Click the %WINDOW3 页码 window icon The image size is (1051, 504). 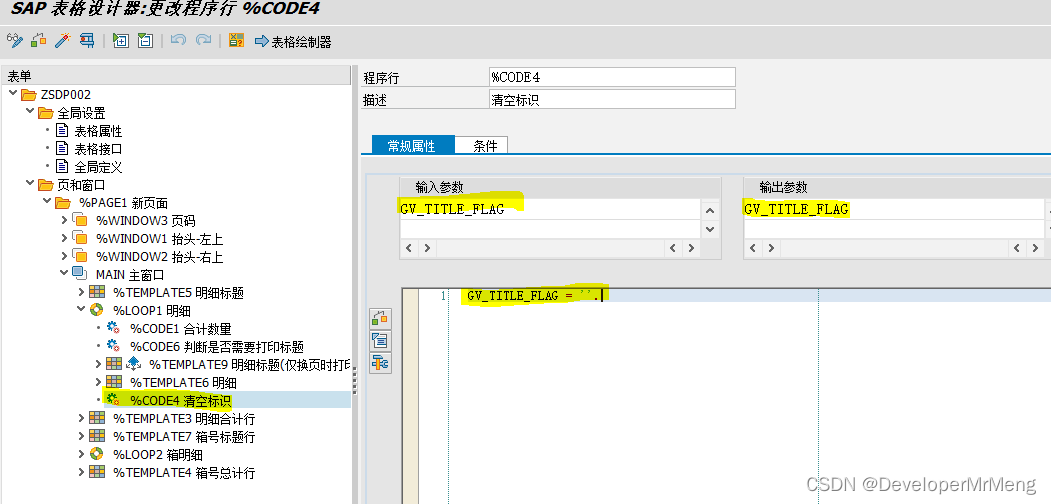pyautogui.click(x=80, y=220)
